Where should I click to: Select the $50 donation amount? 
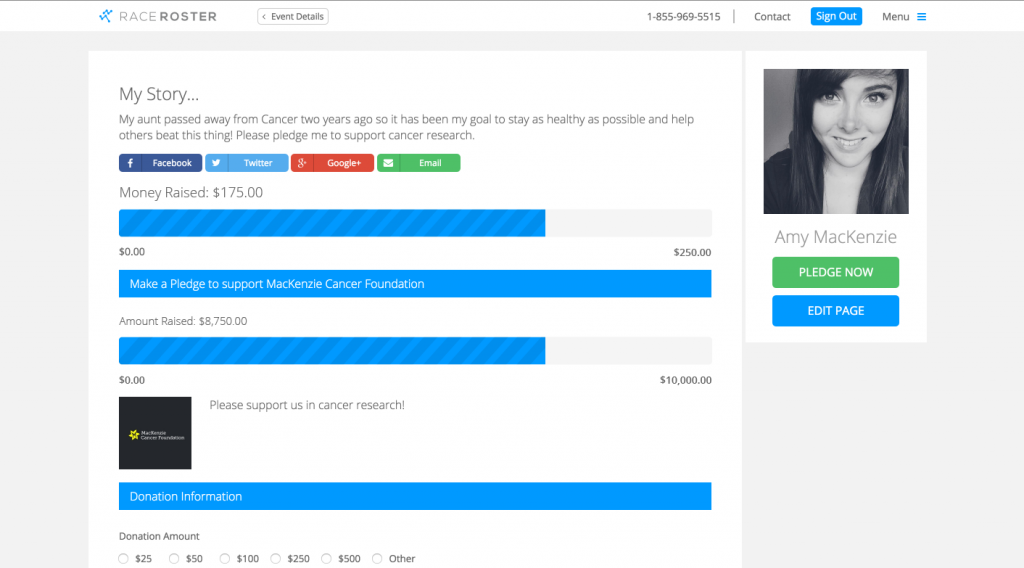174,559
